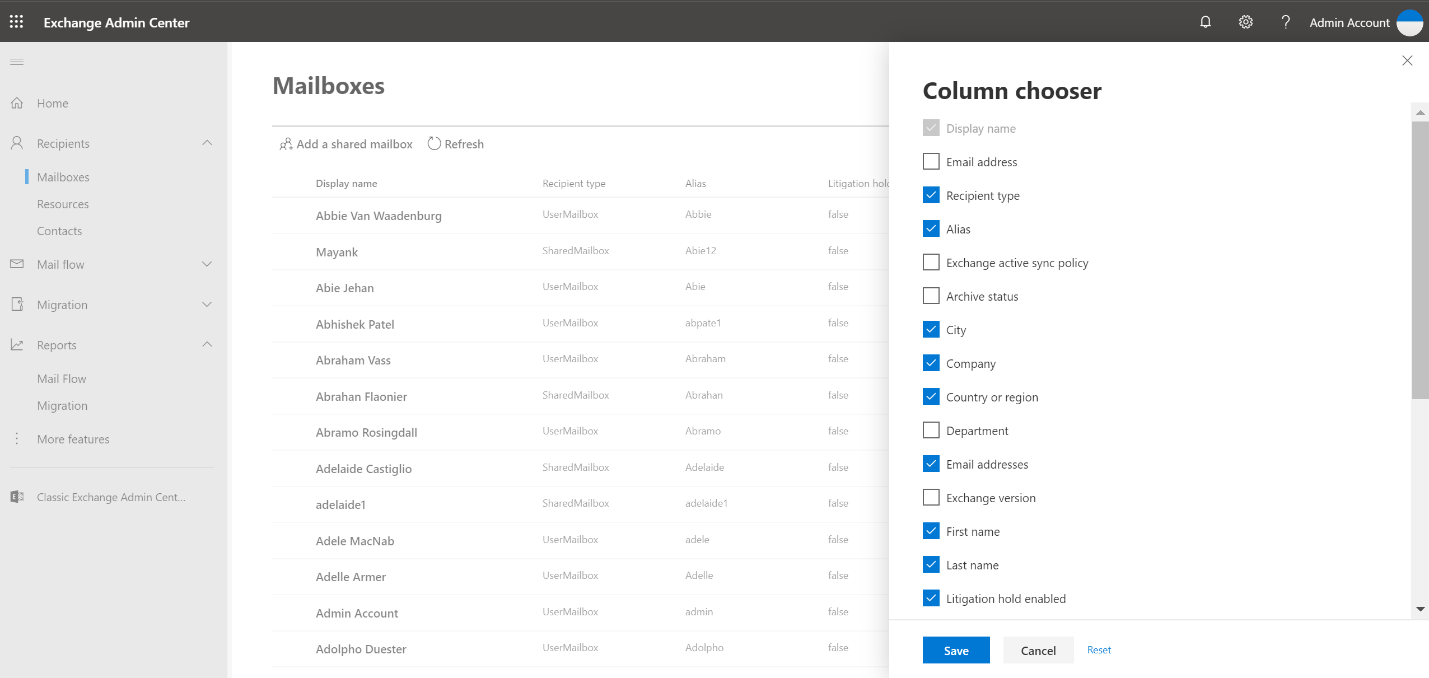Expand the Mail flow section chevron
1429x678 pixels.
(207, 264)
